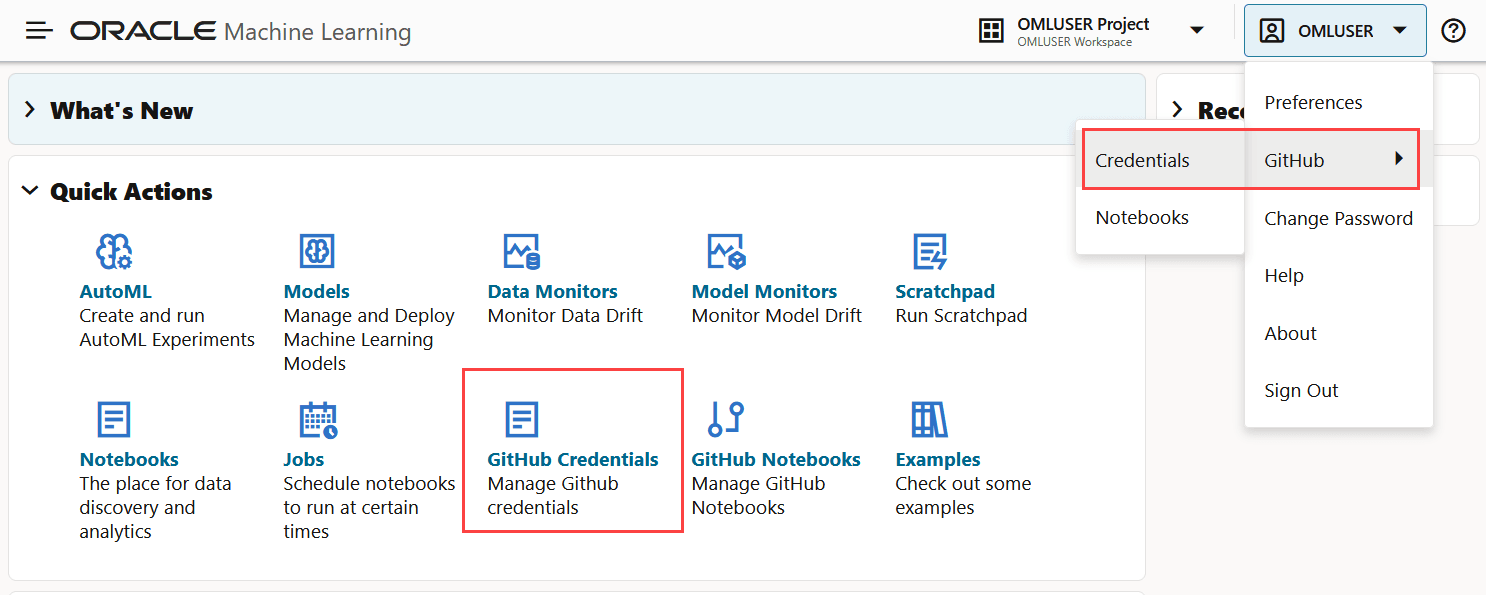Click 'The place for data discovery' description

pos(155,508)
